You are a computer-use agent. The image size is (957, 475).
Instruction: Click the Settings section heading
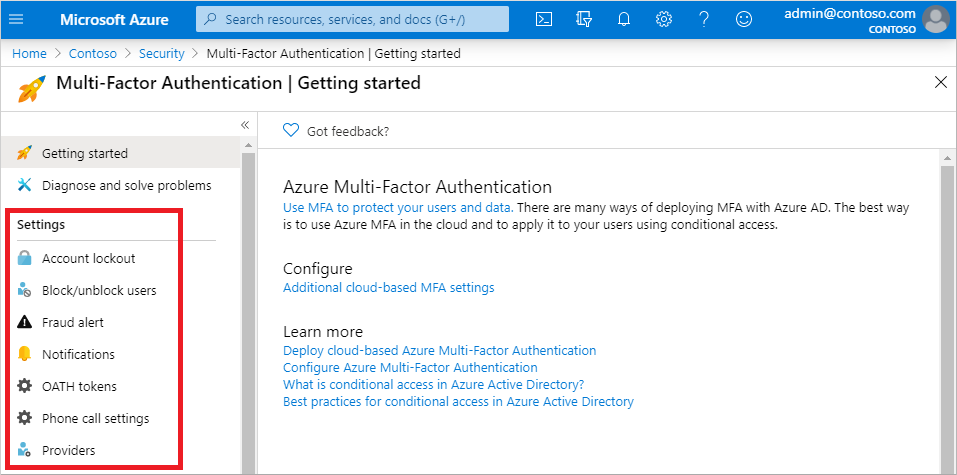point(41,225)
